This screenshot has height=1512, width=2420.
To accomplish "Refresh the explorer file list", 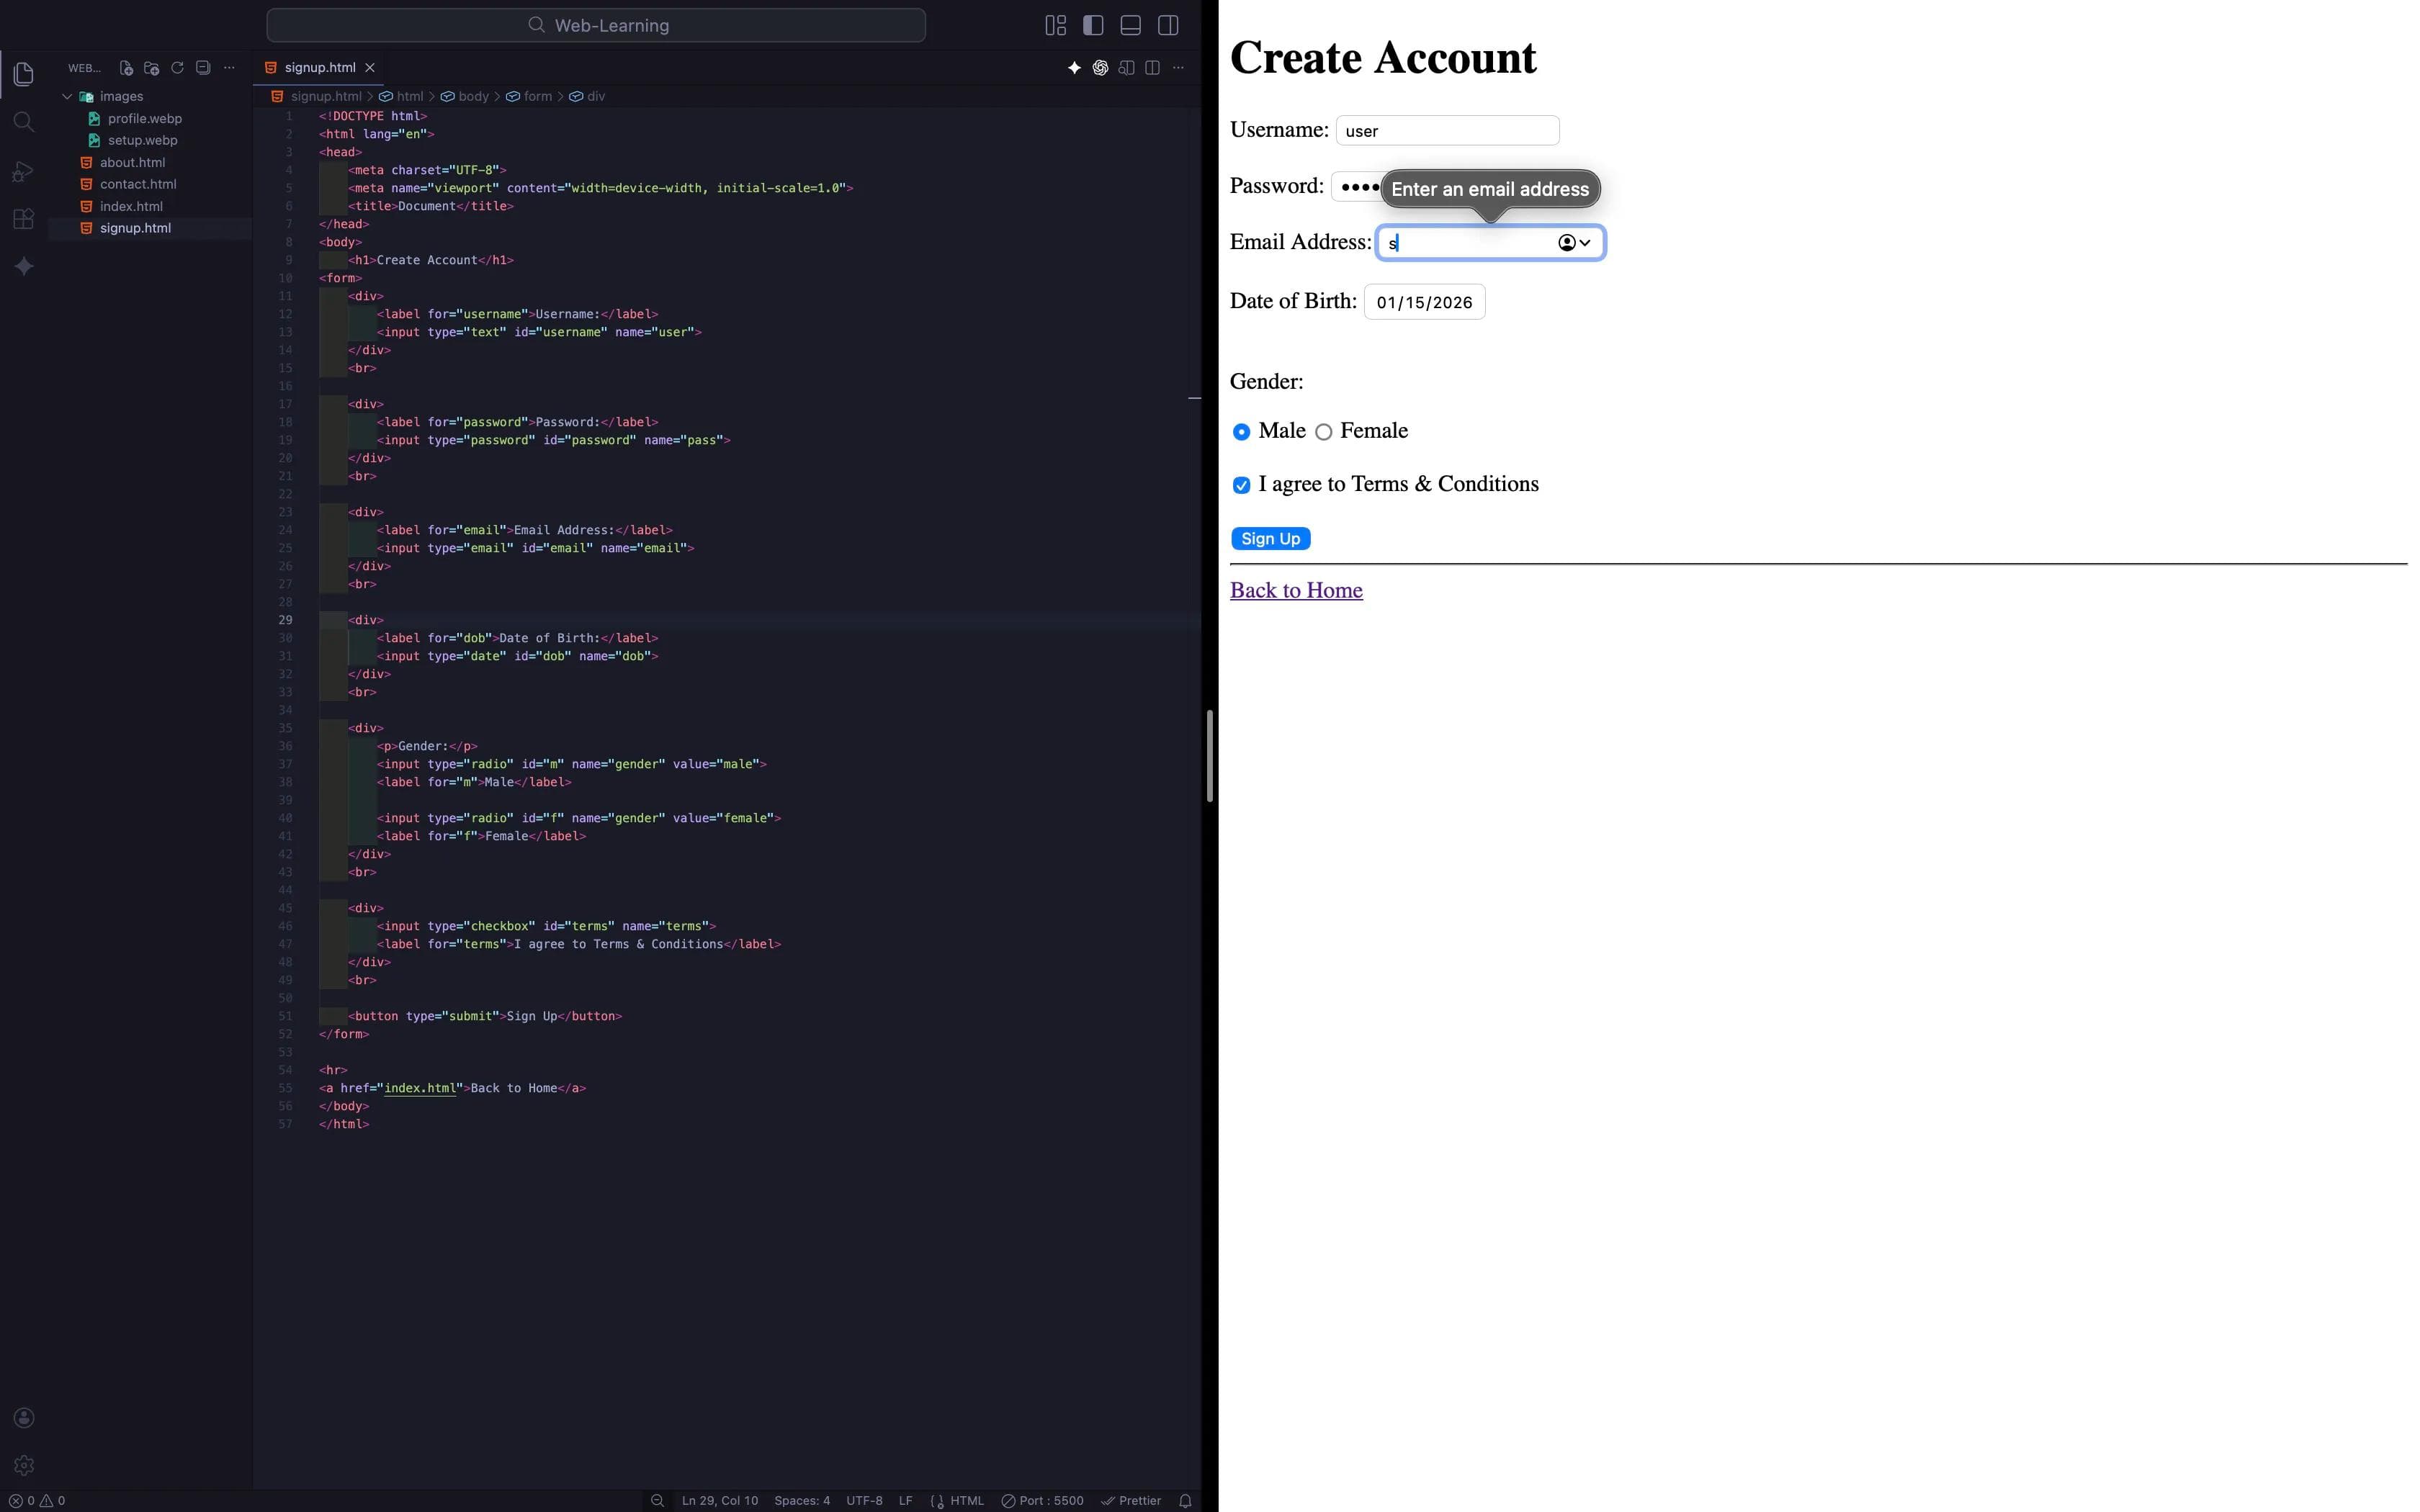I will tap(177, 68).
